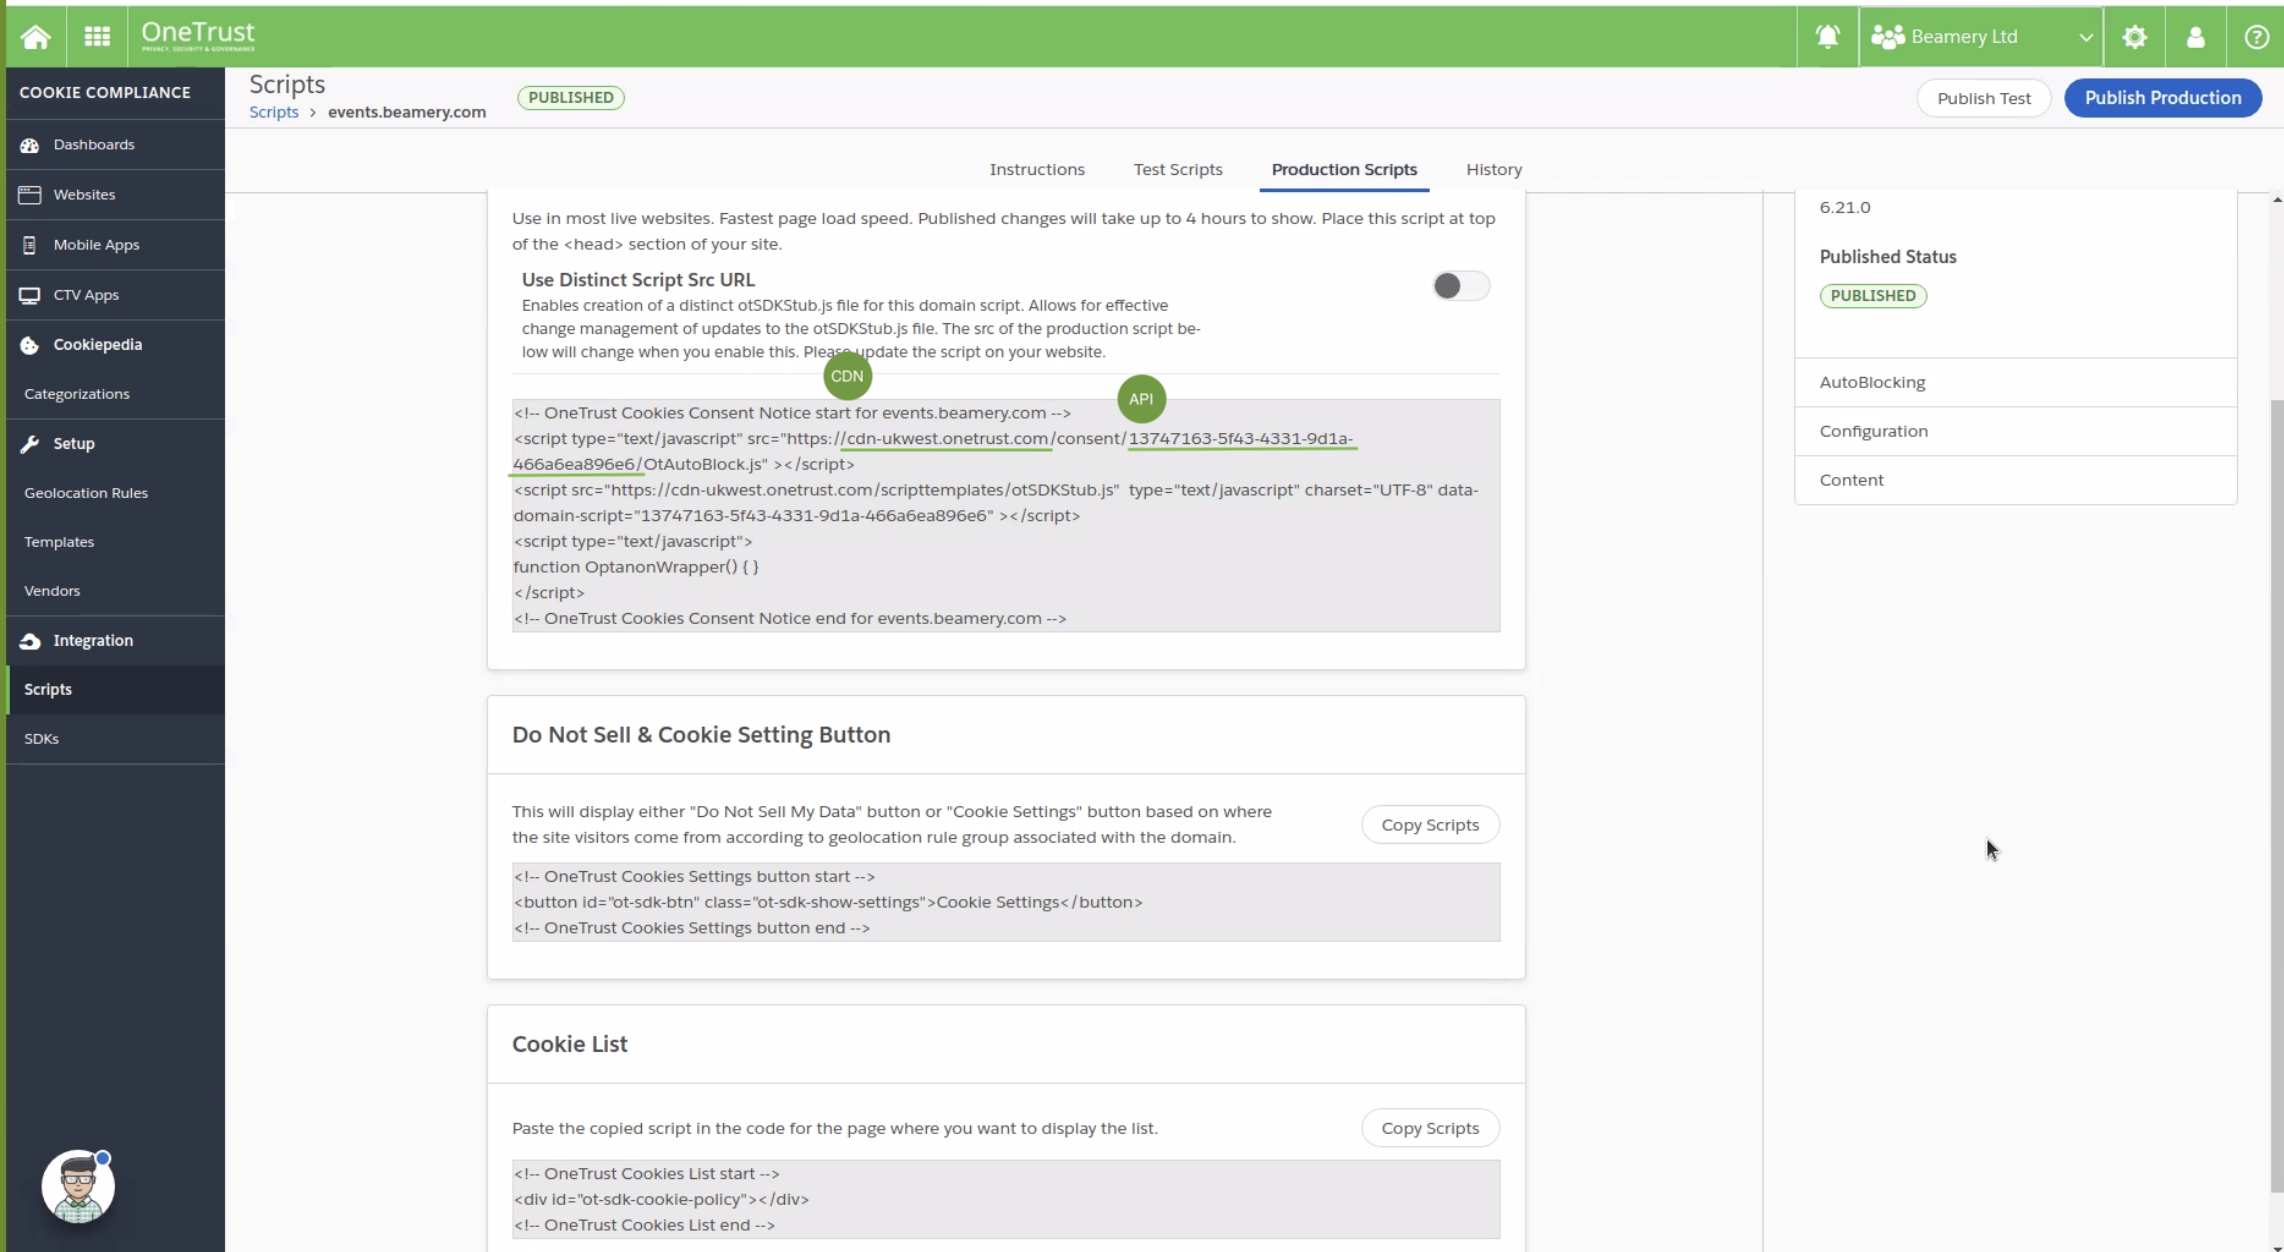
Task: Expand the Configuration section
Action: click(x=2015, y=431)
